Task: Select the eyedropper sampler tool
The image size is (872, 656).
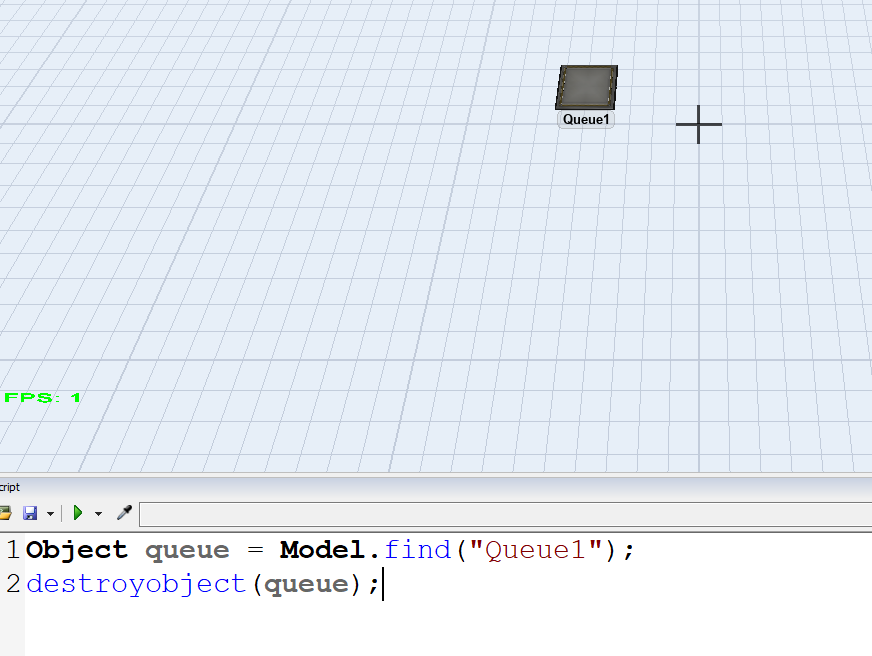Action: pyautogui.click(x=124, y=513)
